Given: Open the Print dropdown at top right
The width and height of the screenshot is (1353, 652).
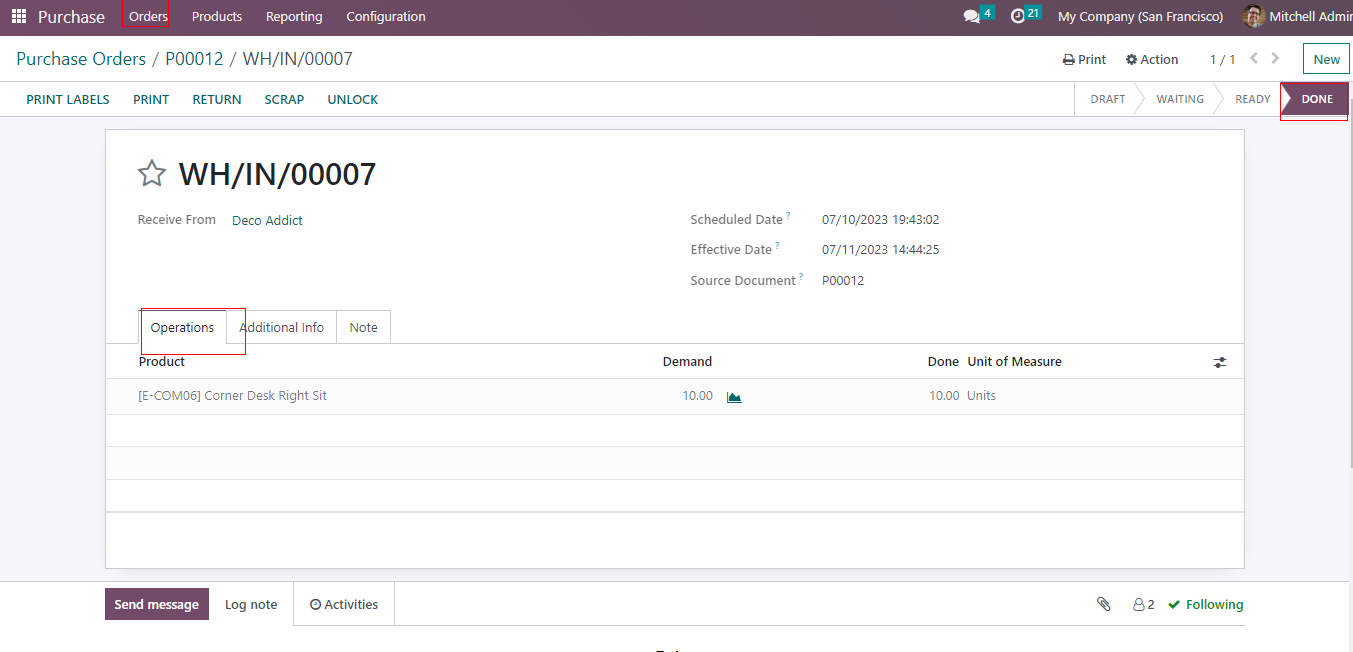Looking at the screenshot, I should (x=1084, y=60).
